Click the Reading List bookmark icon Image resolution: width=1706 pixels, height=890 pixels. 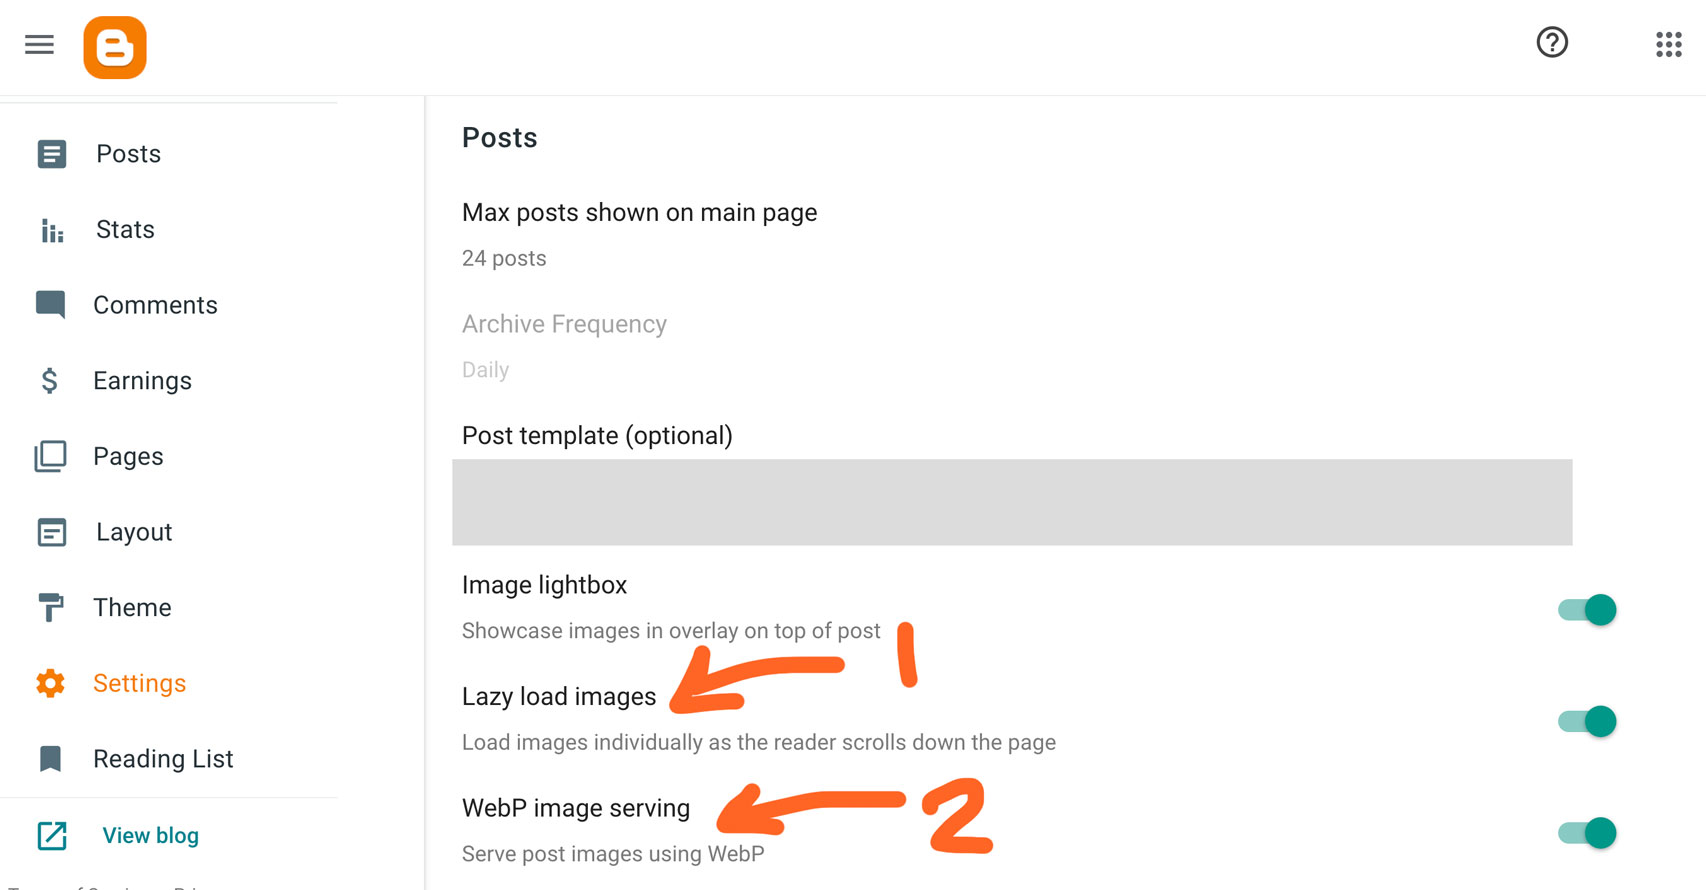point(50,759)
